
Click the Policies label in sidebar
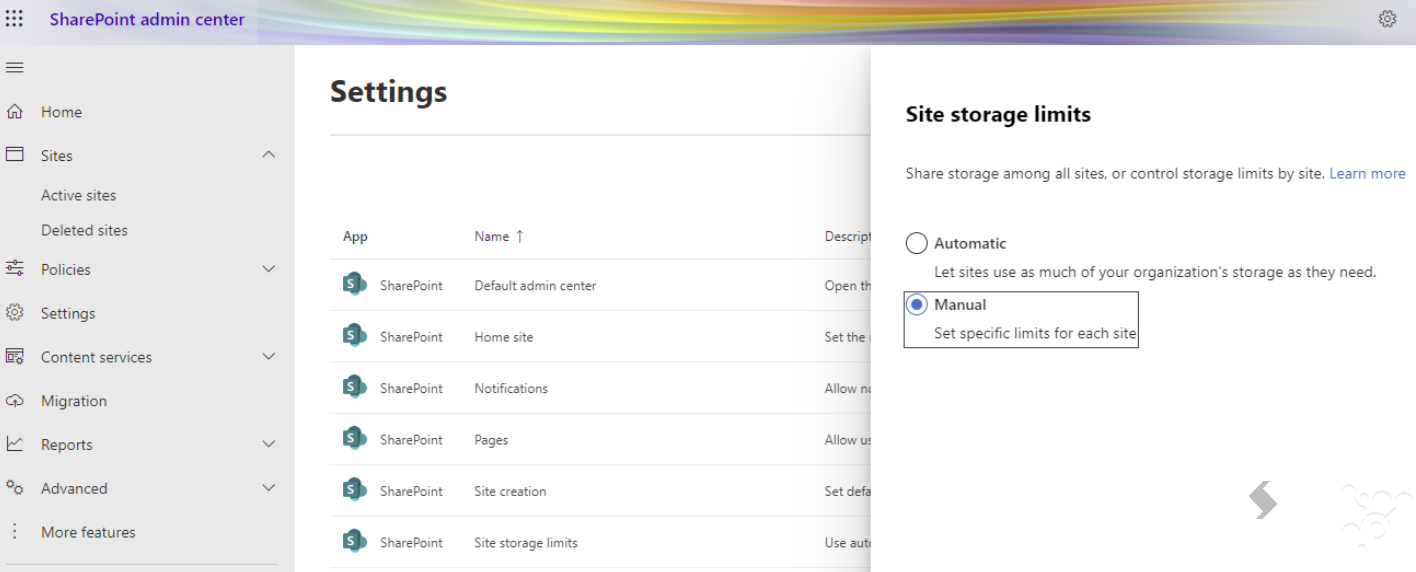point(66,270)
